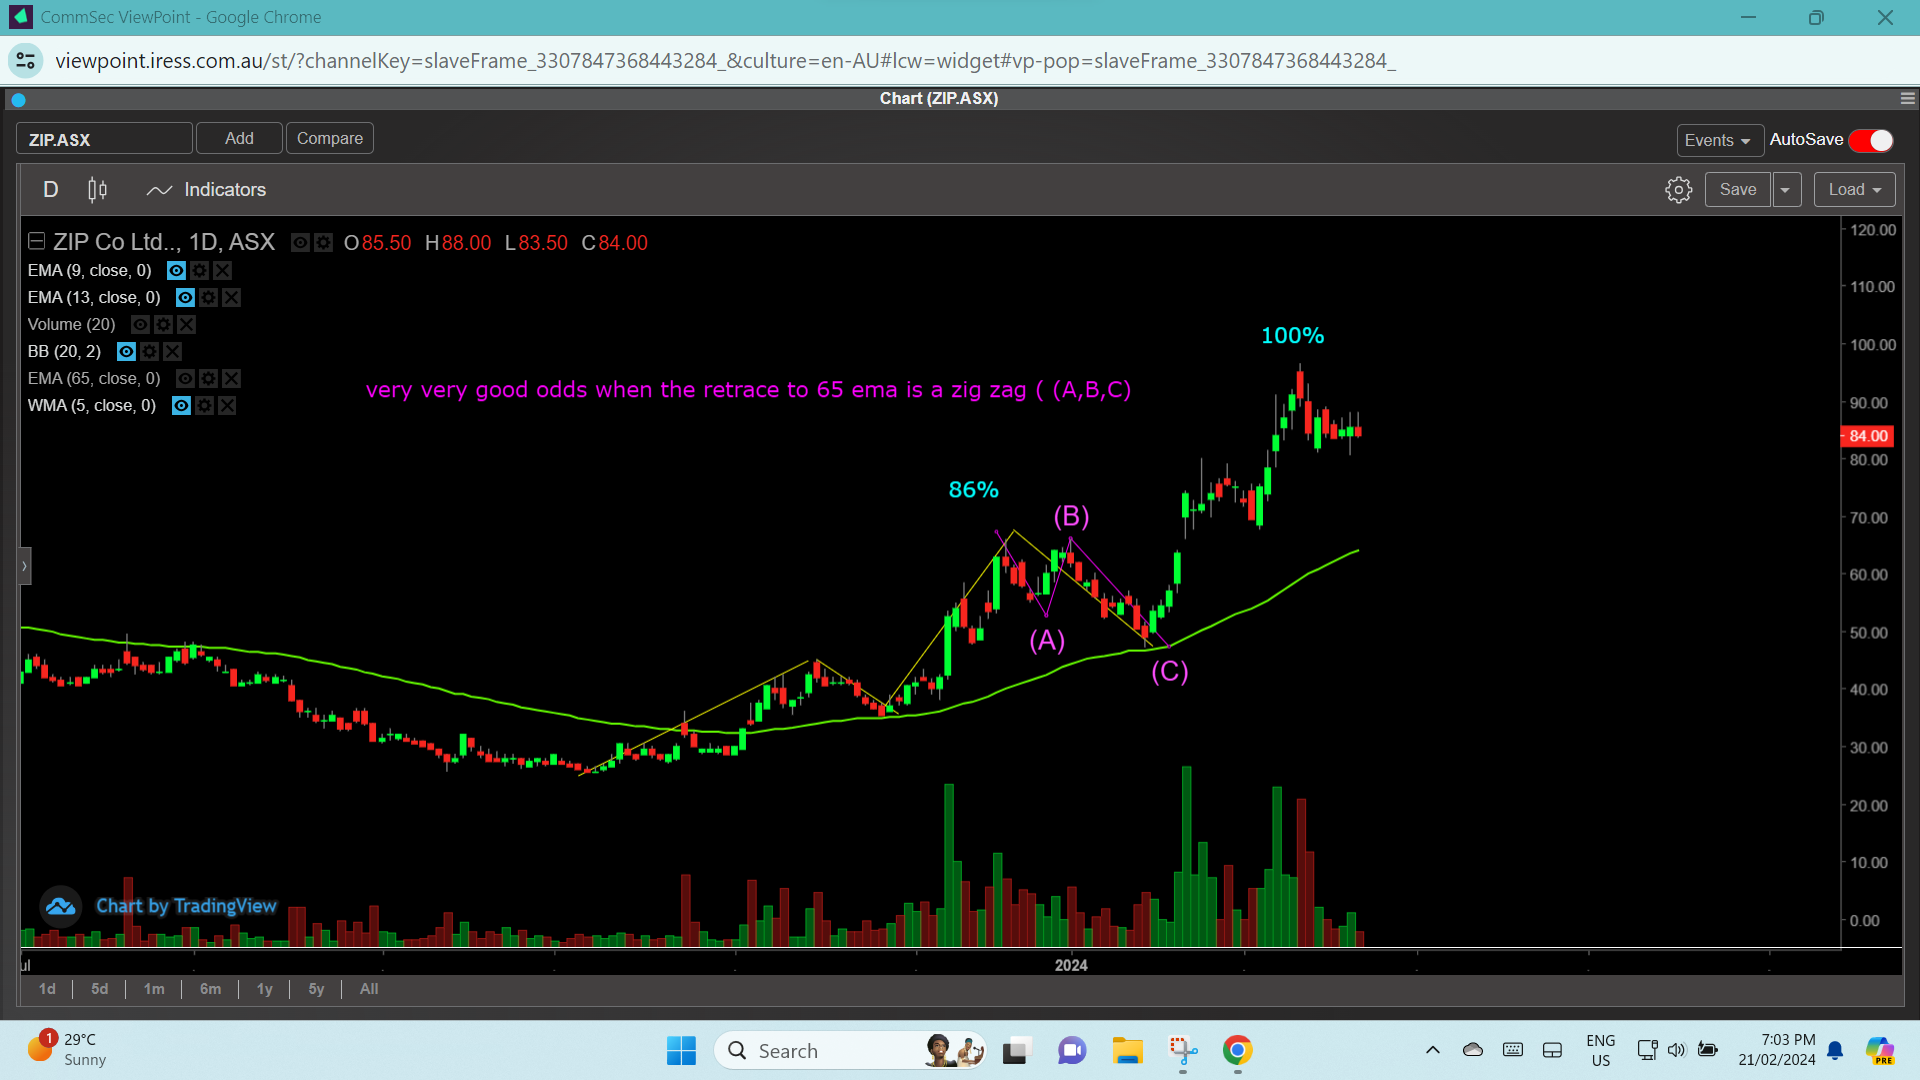This screenshot has width=1920, height=1080.
Task: Toggle visibility of ZIP Co Ltd series
Action: [300, 243]
